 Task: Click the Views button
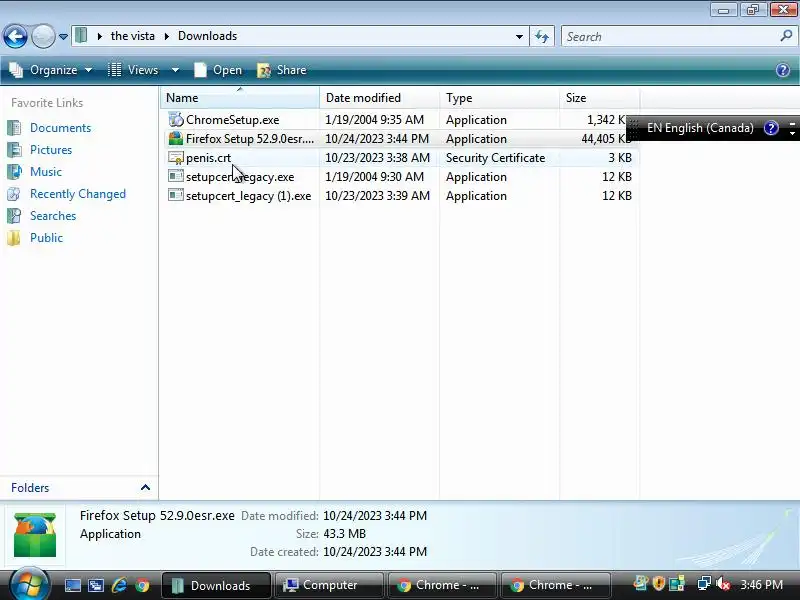(x=134, y=70)
